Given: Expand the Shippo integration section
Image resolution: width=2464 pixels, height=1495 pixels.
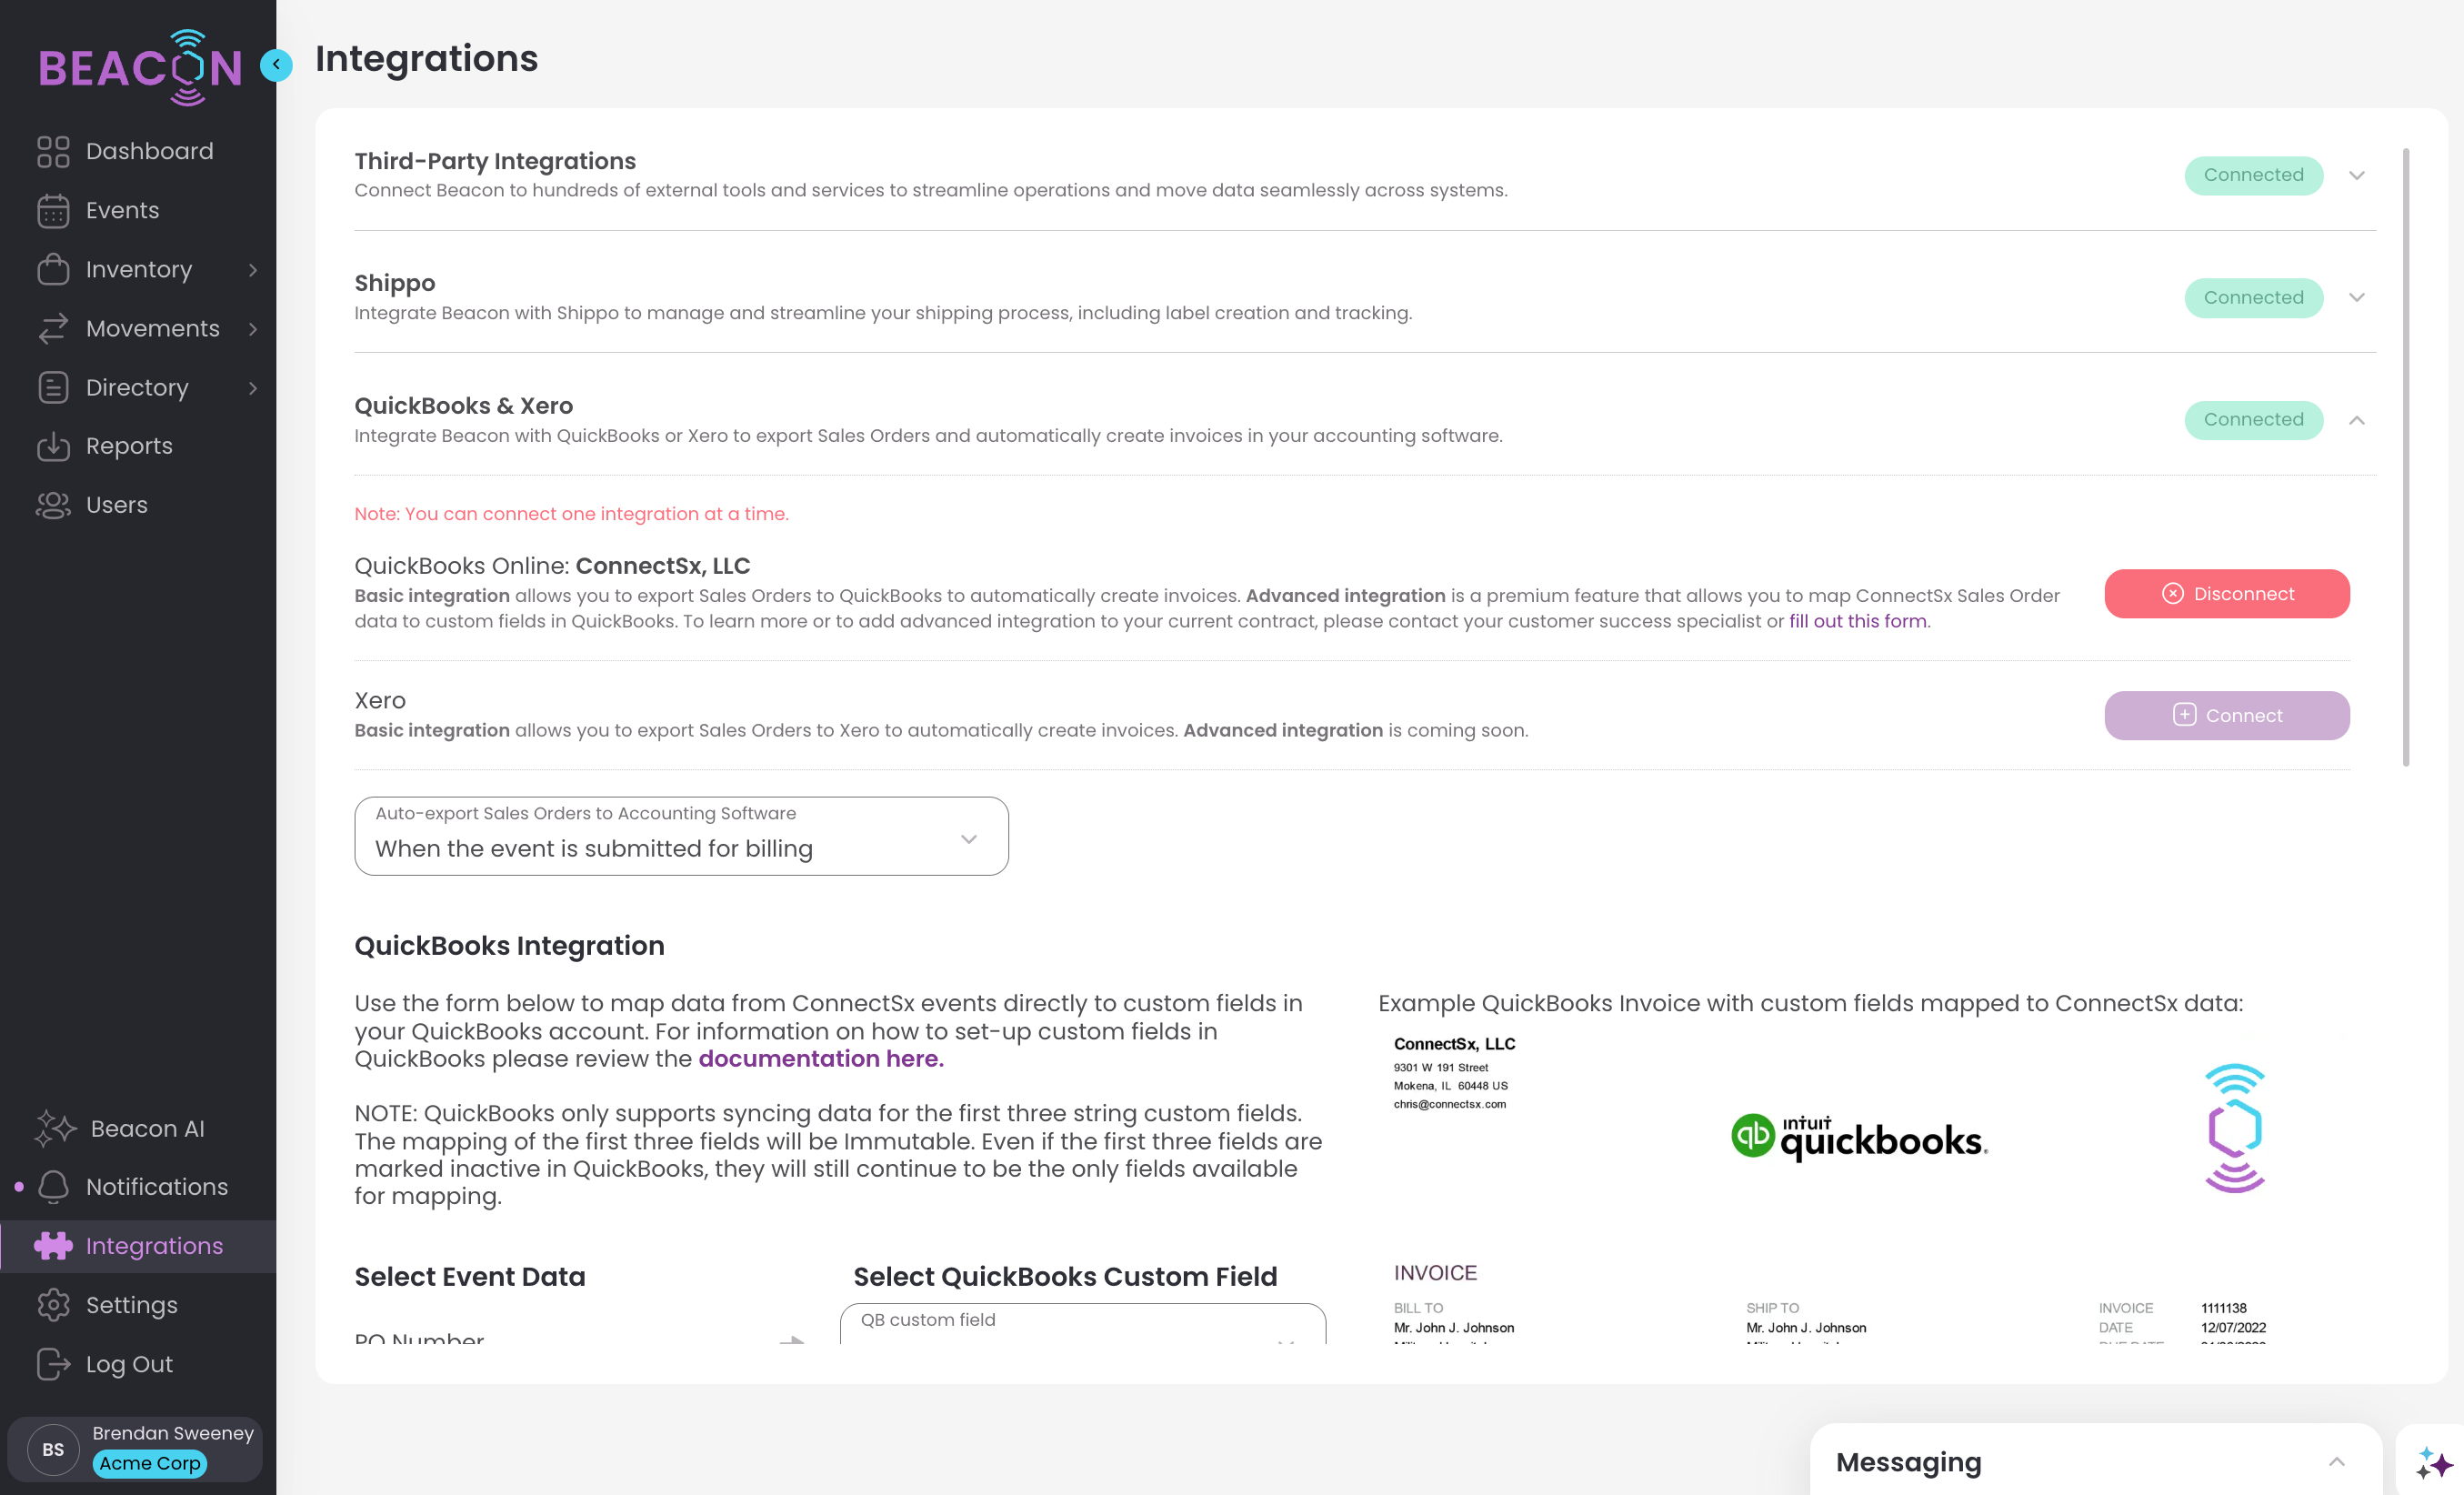Looking at the screenshot, I should pyautogui.click(x=2356, y=298).
